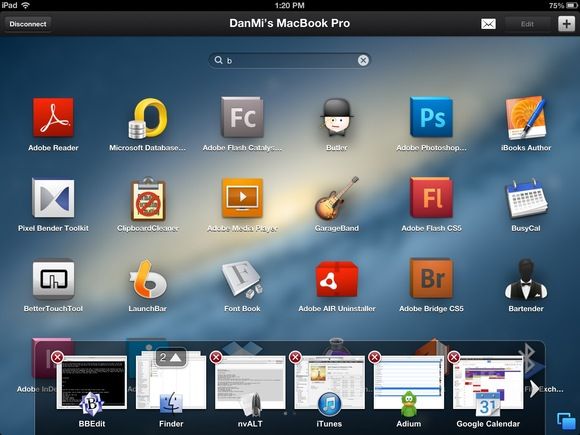The image size is (580, 435).
Task: Open the mail envelope icon
Action: point(488,24)
